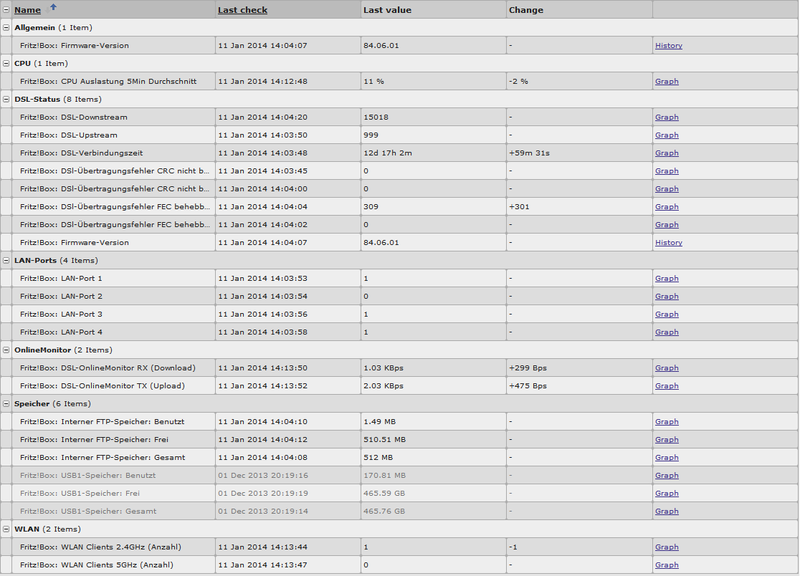
Task: Click the sort arrow beside Name
Action: click(x=53, y=8)
